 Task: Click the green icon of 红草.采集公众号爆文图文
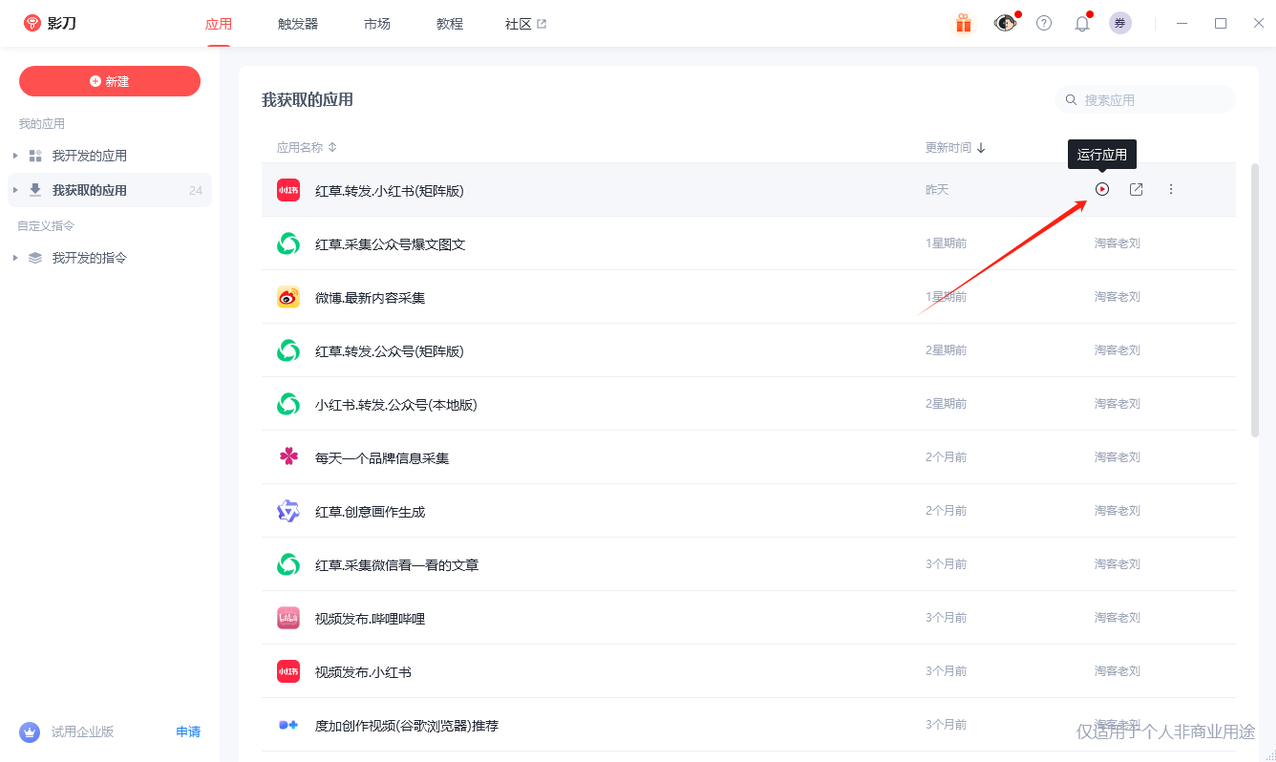tap(288, 243)
